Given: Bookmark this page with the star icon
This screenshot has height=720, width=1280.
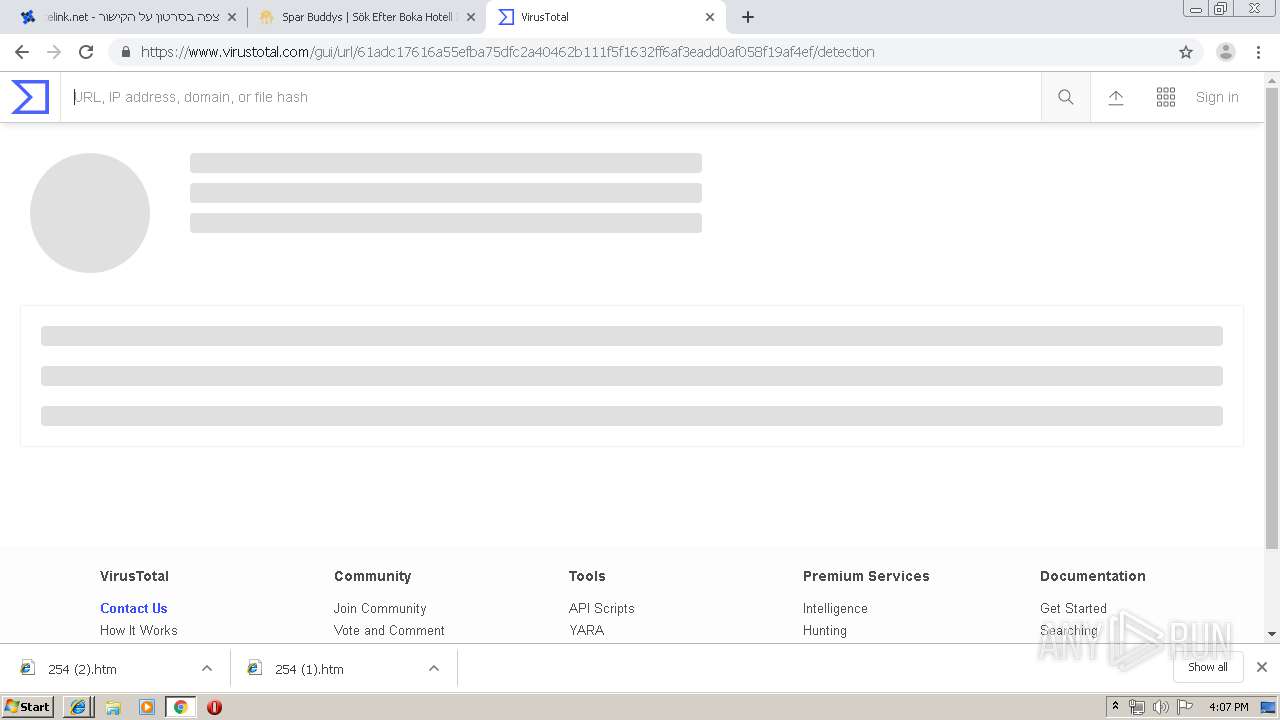Looking at the screenshot, I should [1186, 52].
